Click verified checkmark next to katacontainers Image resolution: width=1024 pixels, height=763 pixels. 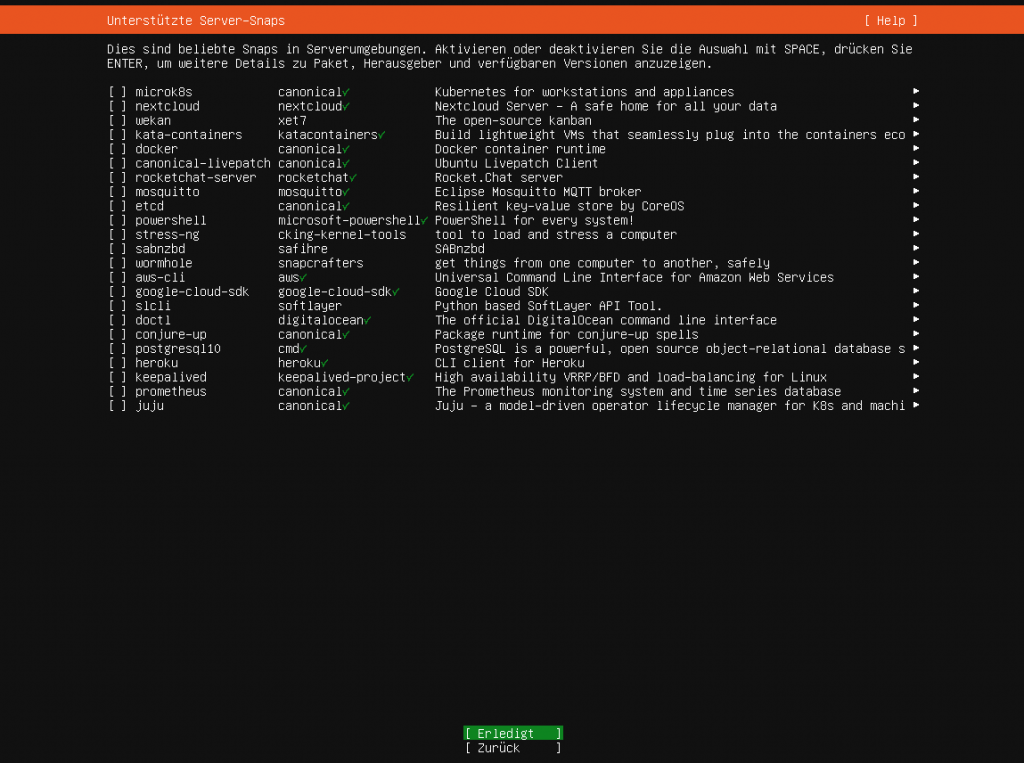[x=382, y=134]
